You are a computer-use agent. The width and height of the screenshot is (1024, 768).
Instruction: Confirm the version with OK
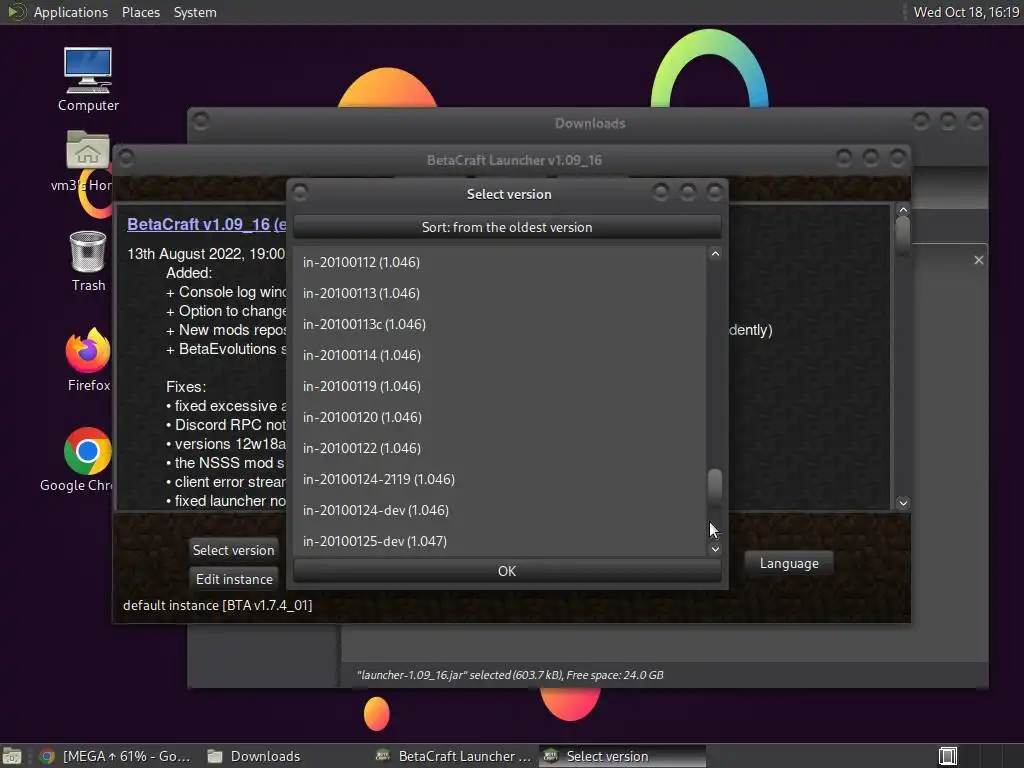pos(507,571)
